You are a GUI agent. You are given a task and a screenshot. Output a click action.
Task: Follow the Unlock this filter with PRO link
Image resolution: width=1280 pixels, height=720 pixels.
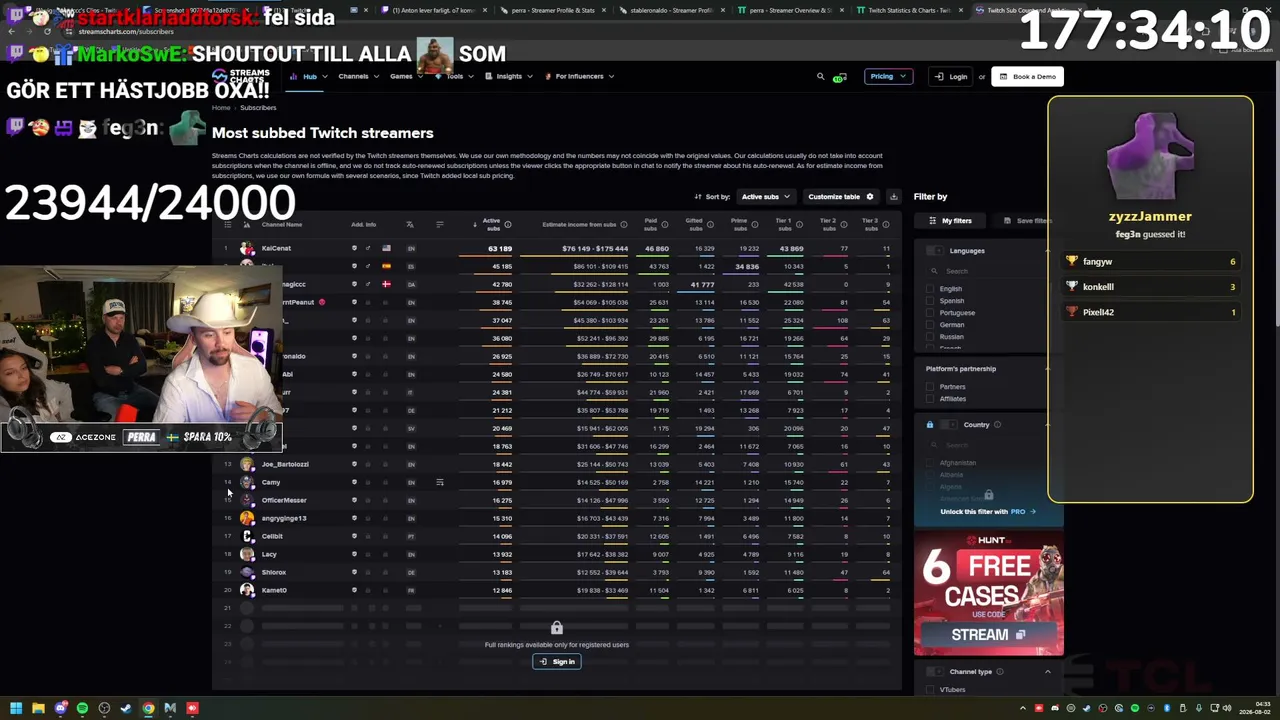pos(988,512)
